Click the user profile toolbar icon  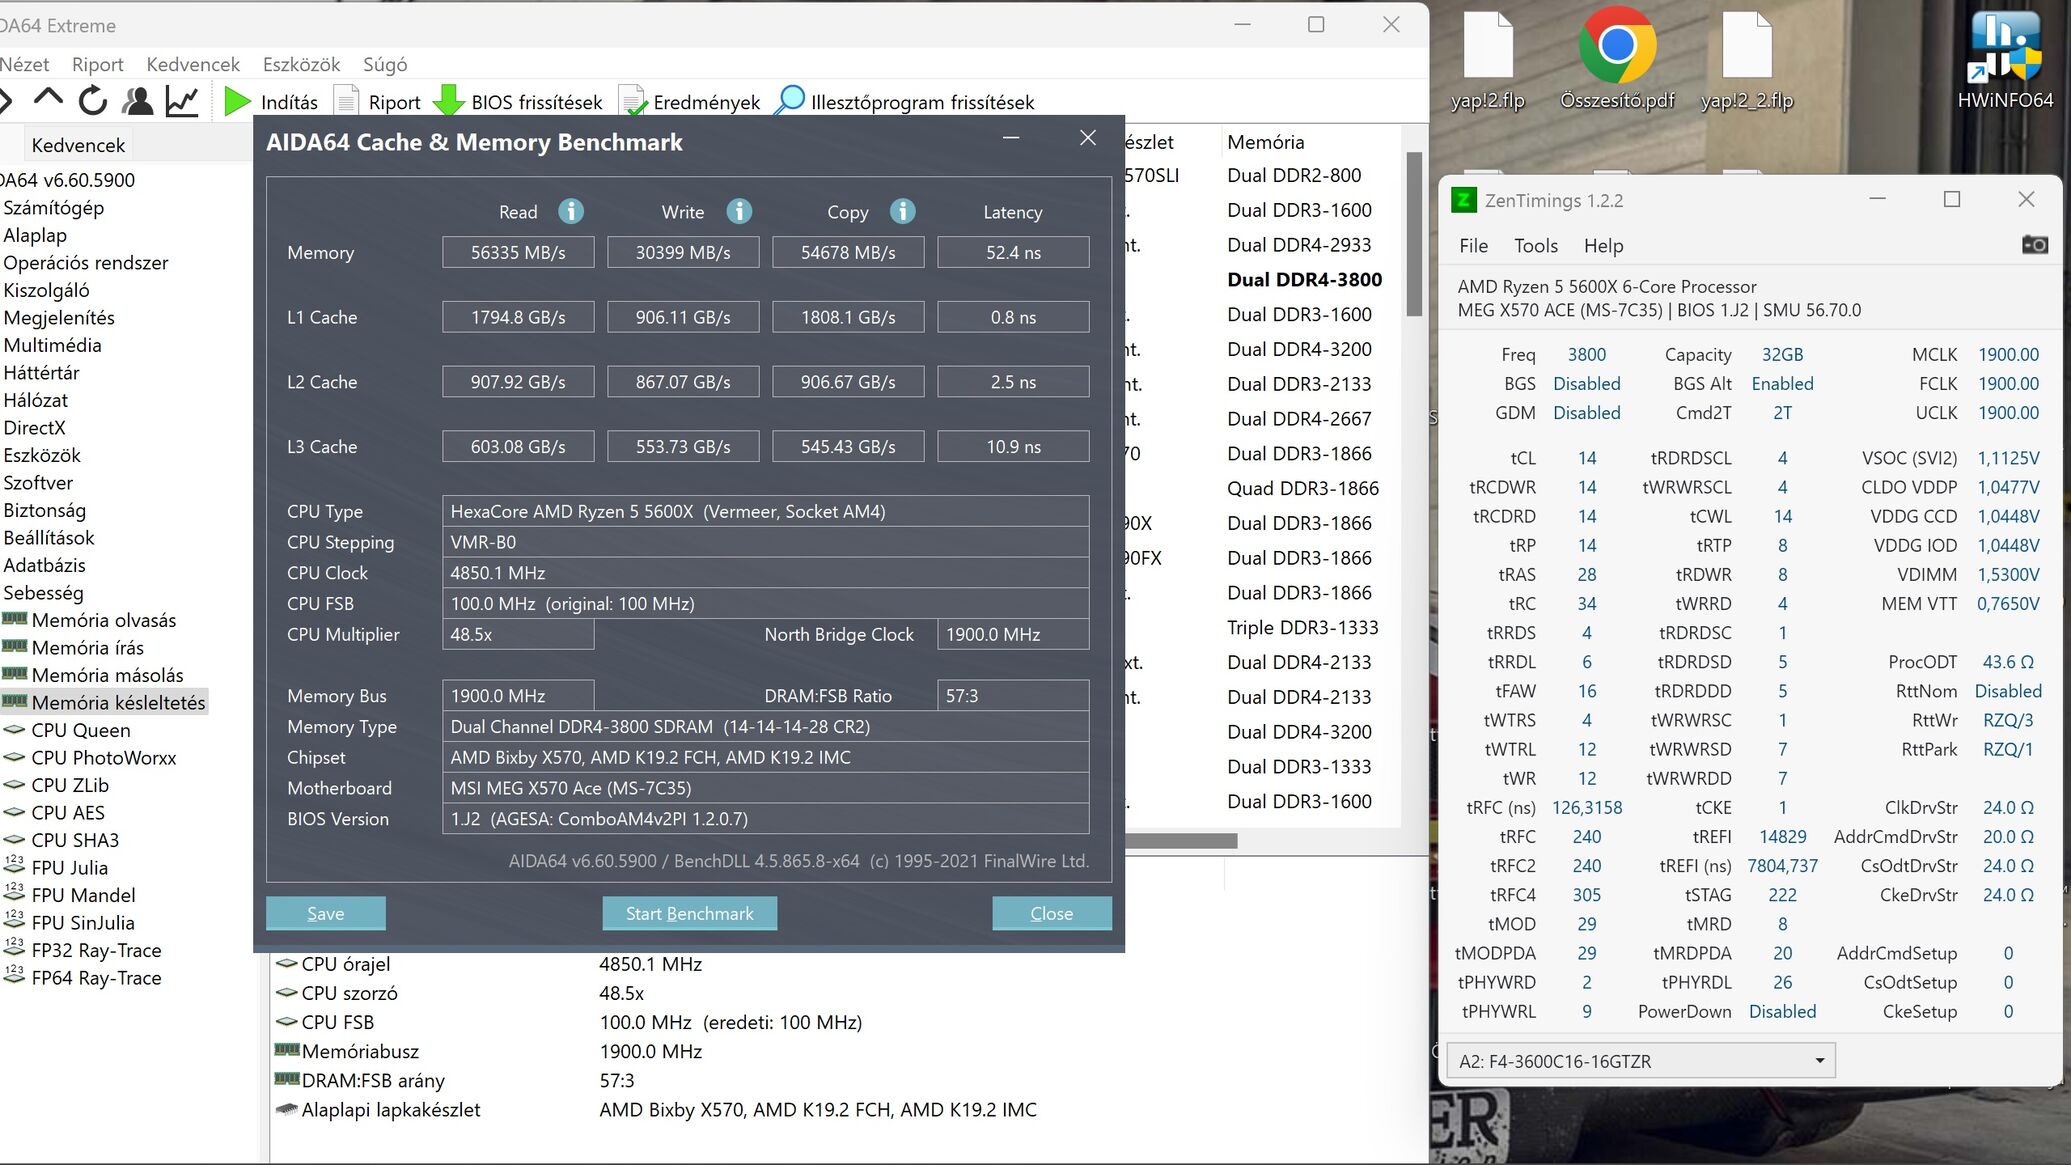coord(137,101)
